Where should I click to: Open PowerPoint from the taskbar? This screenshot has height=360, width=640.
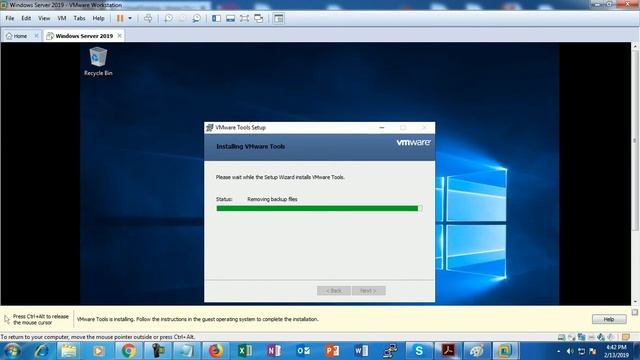[332, 351]
